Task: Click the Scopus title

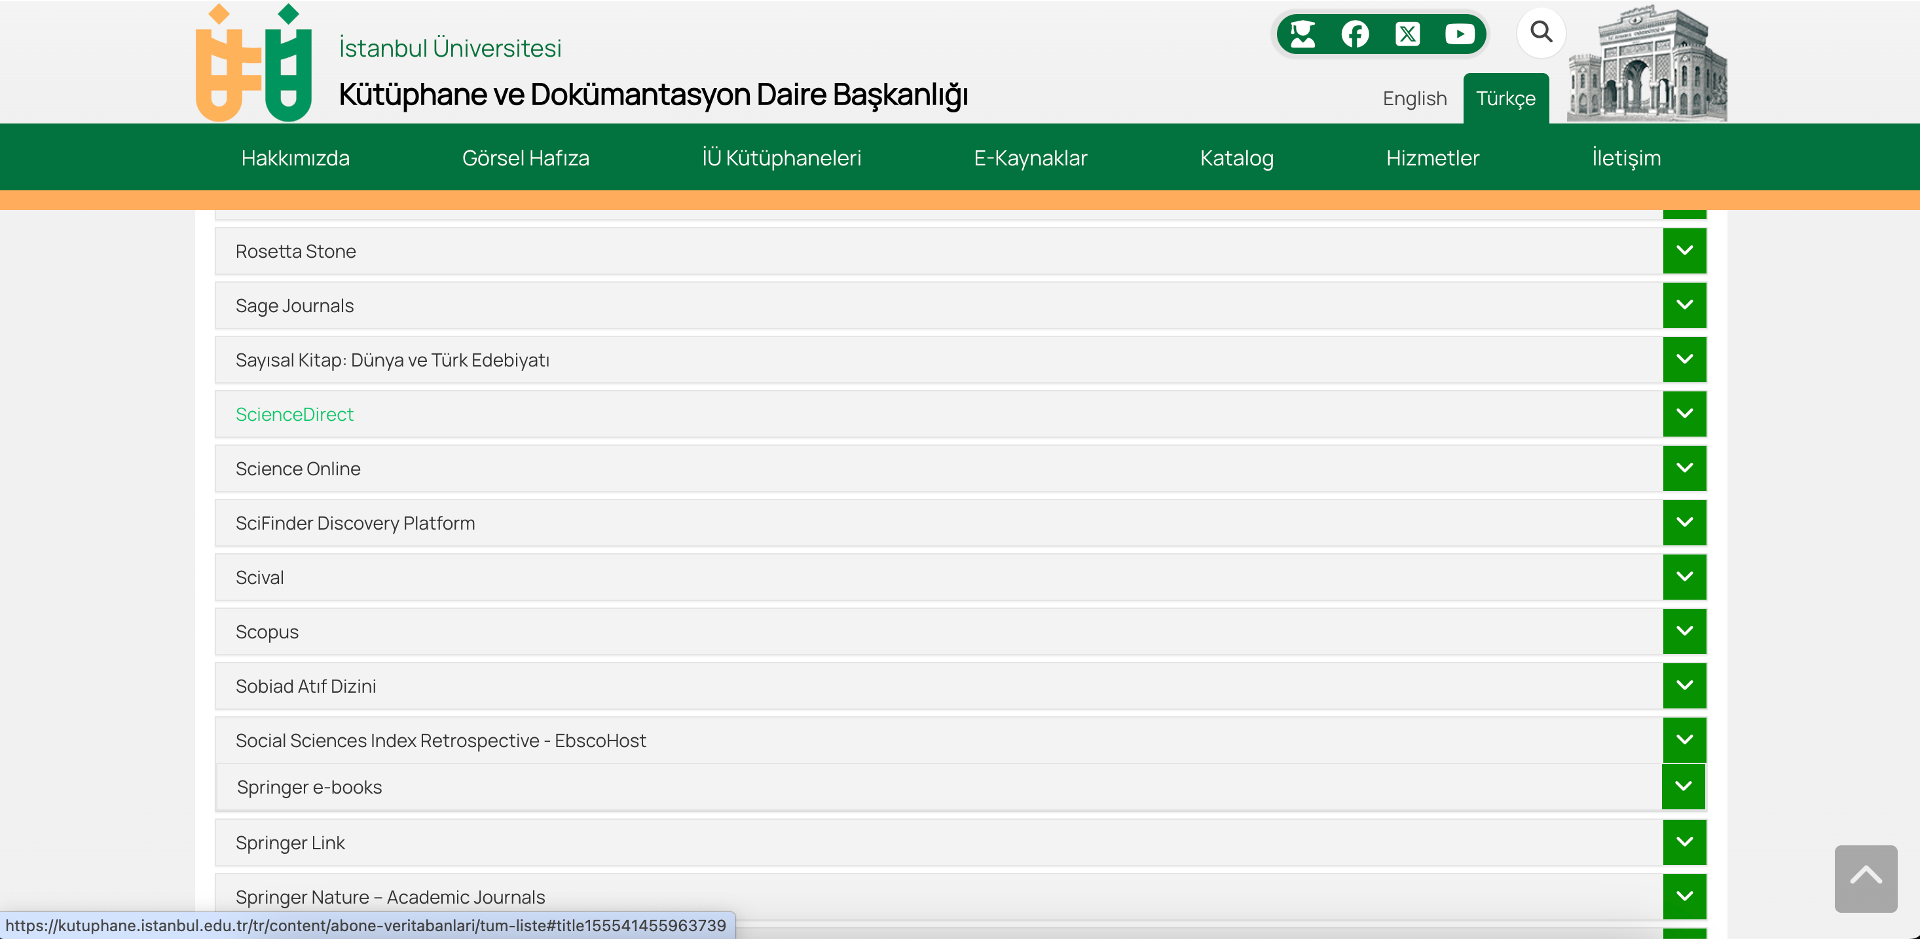Action: (267, 632)
